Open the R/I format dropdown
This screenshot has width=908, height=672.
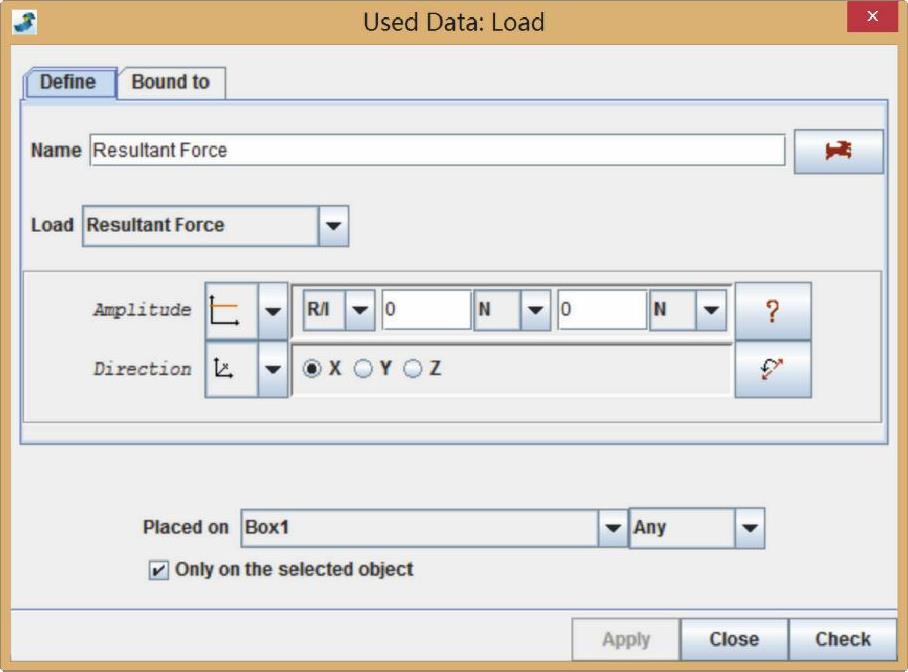(359, 311)
